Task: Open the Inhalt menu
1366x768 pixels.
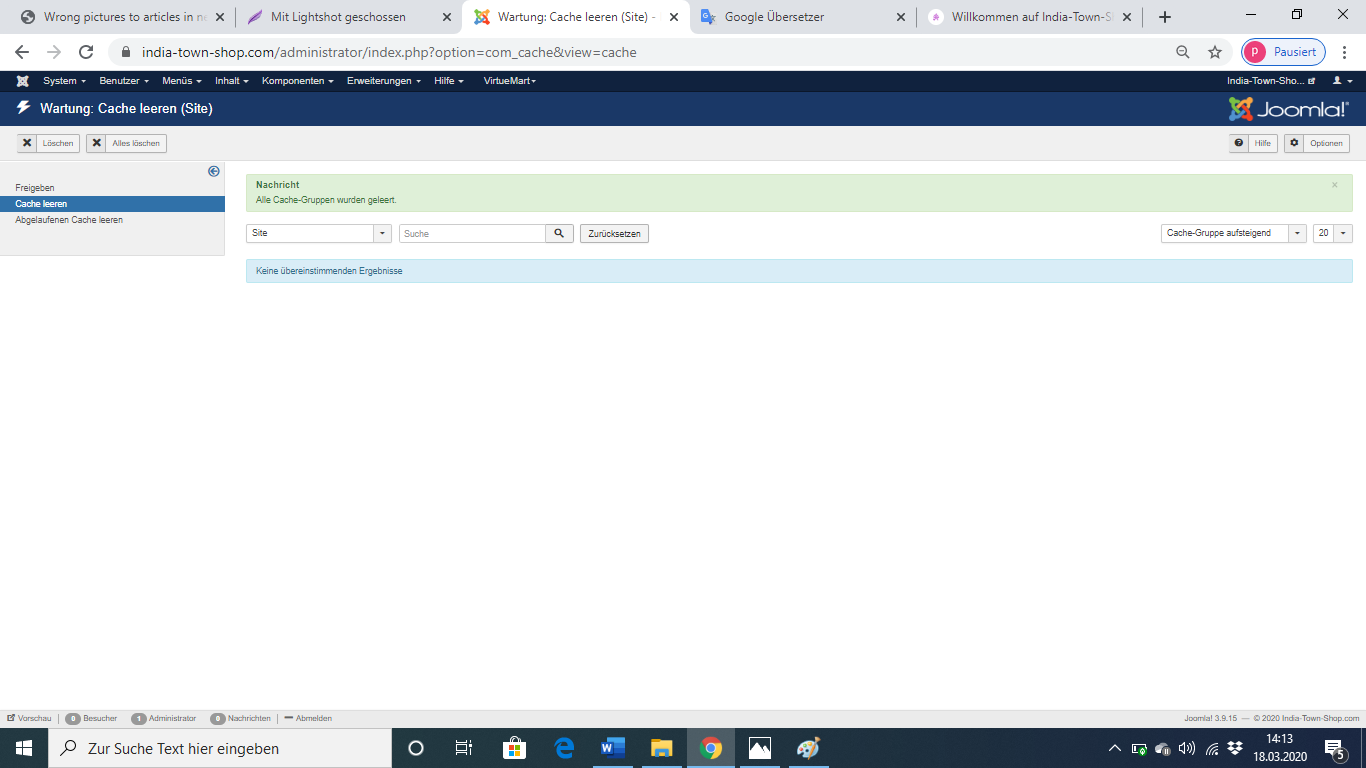Action: [x=232, y=81]
